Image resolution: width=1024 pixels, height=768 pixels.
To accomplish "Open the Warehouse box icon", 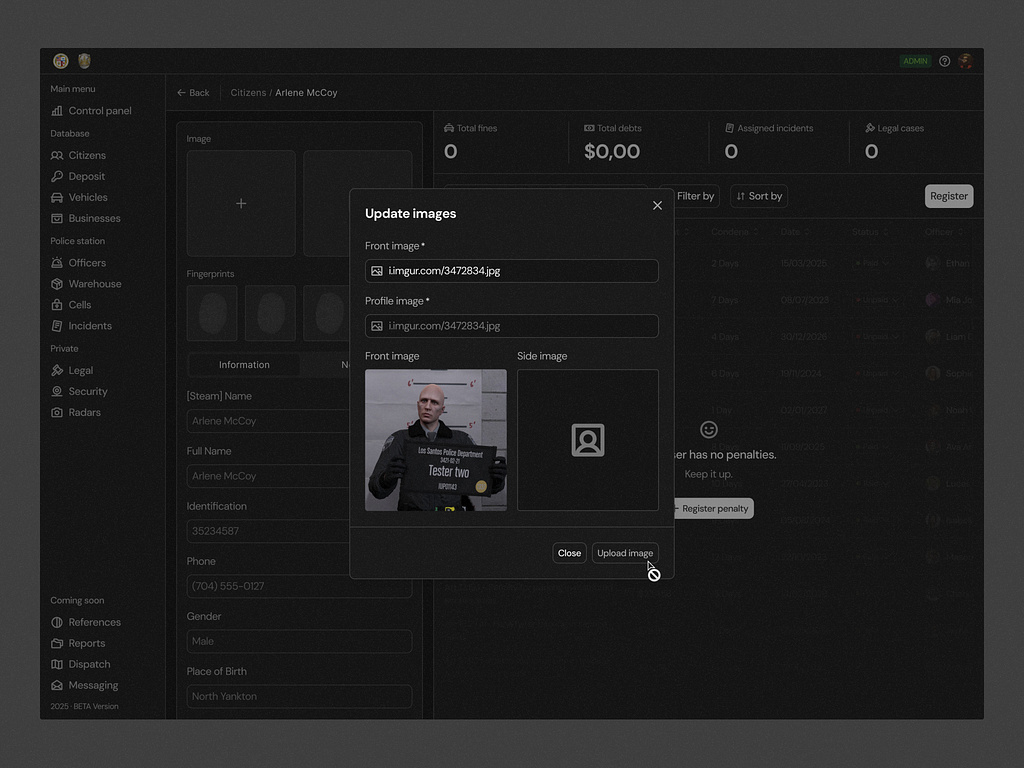I will click(59, 283).
